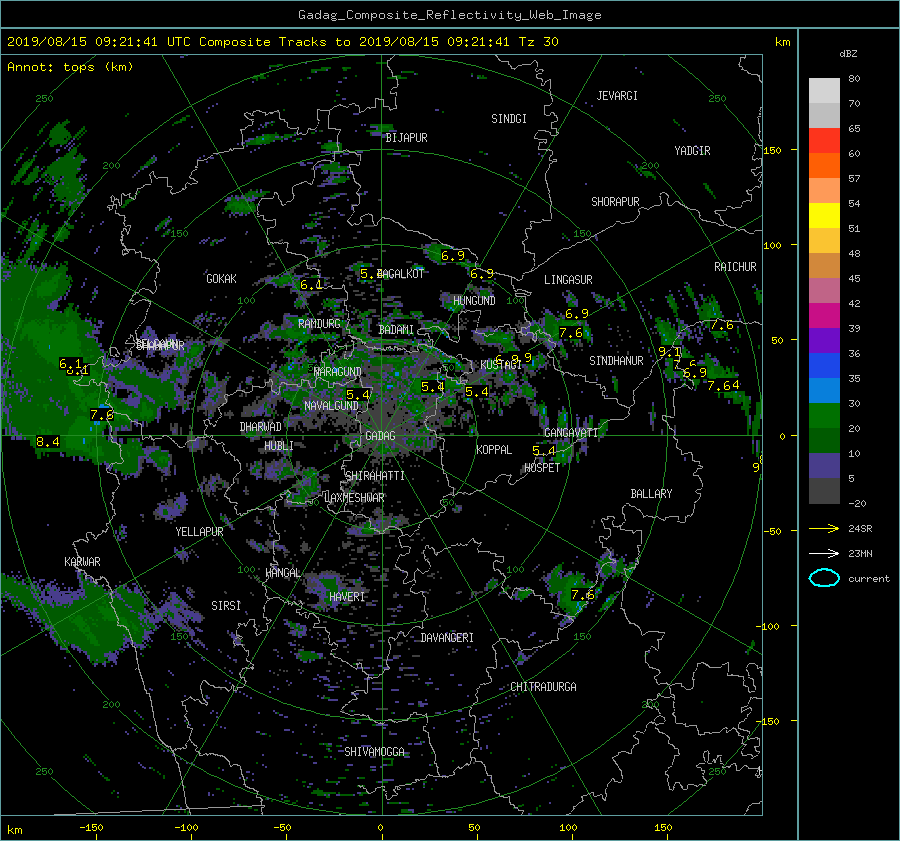Pick the pink 42 dBZ swatch

[824, 290]
